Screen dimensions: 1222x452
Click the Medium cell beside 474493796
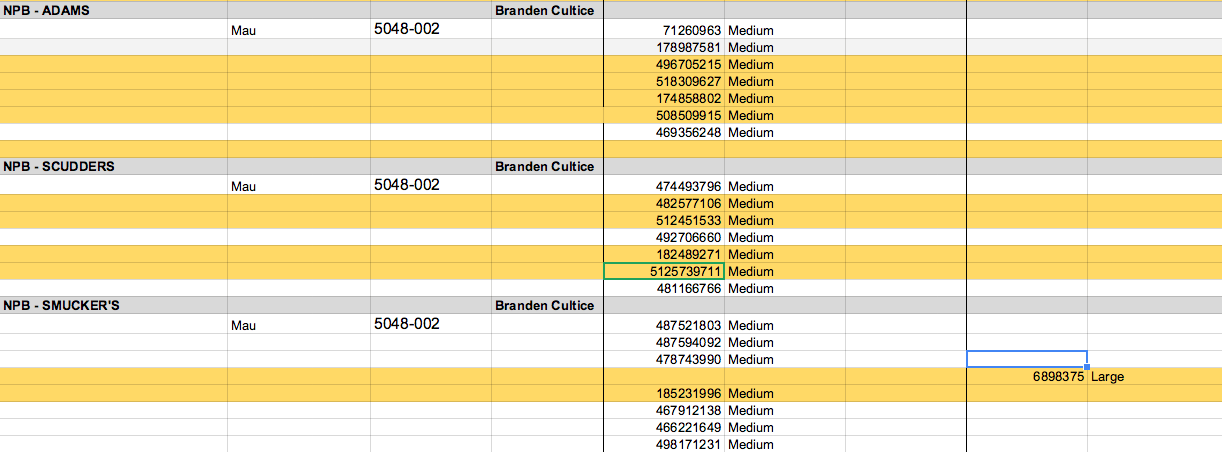[751, 186]
